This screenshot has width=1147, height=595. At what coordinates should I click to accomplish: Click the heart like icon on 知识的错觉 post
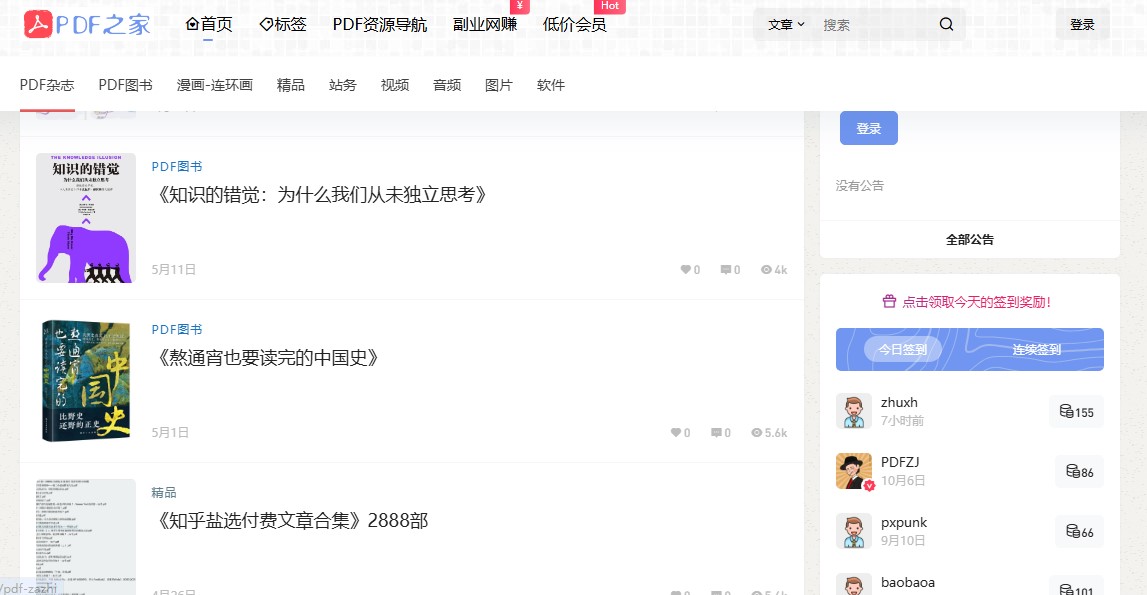click(686, 270)
